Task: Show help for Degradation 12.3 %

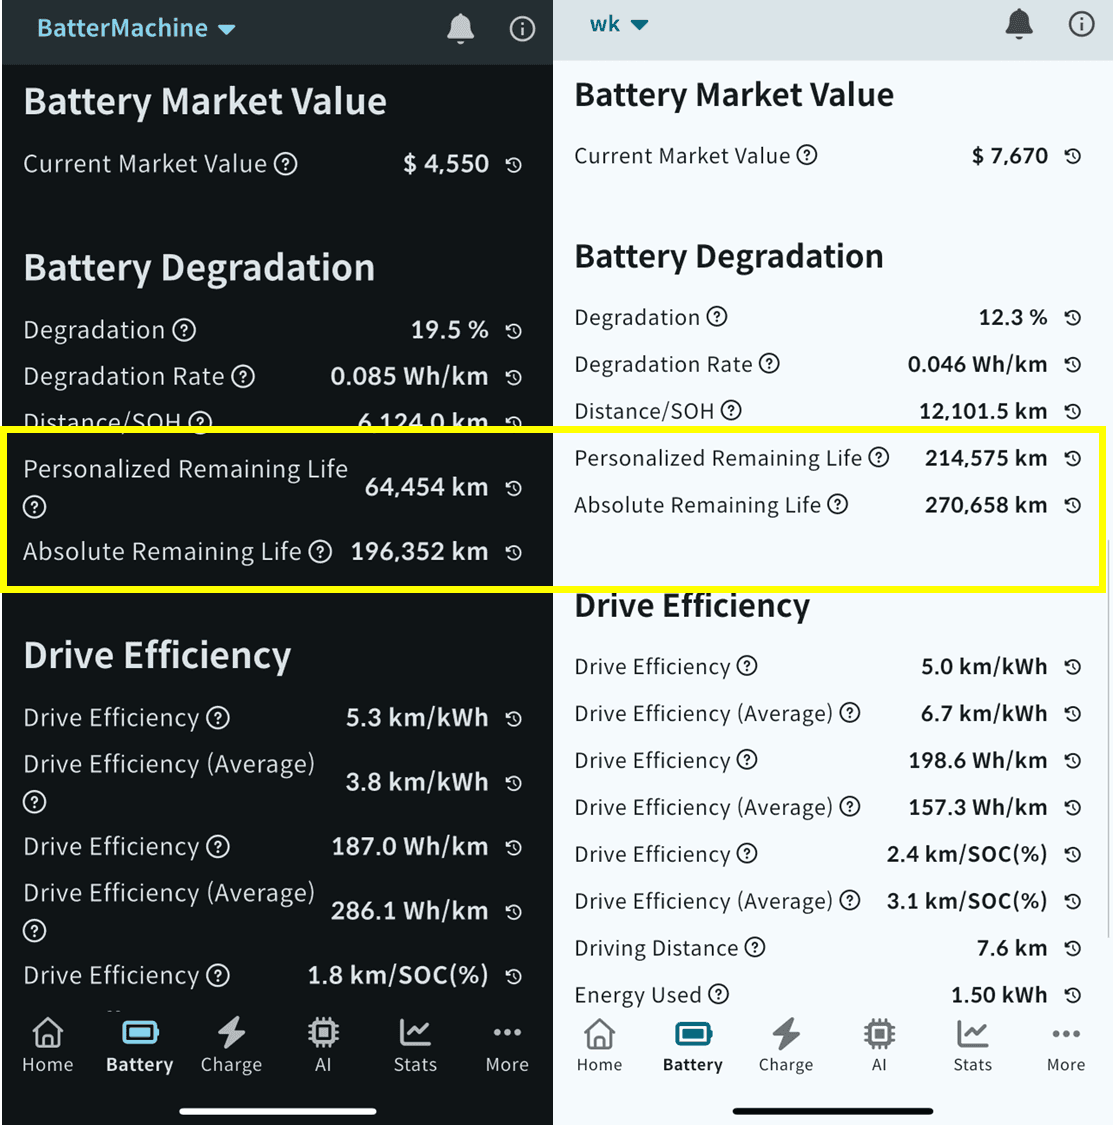Action: pos(717,316)
